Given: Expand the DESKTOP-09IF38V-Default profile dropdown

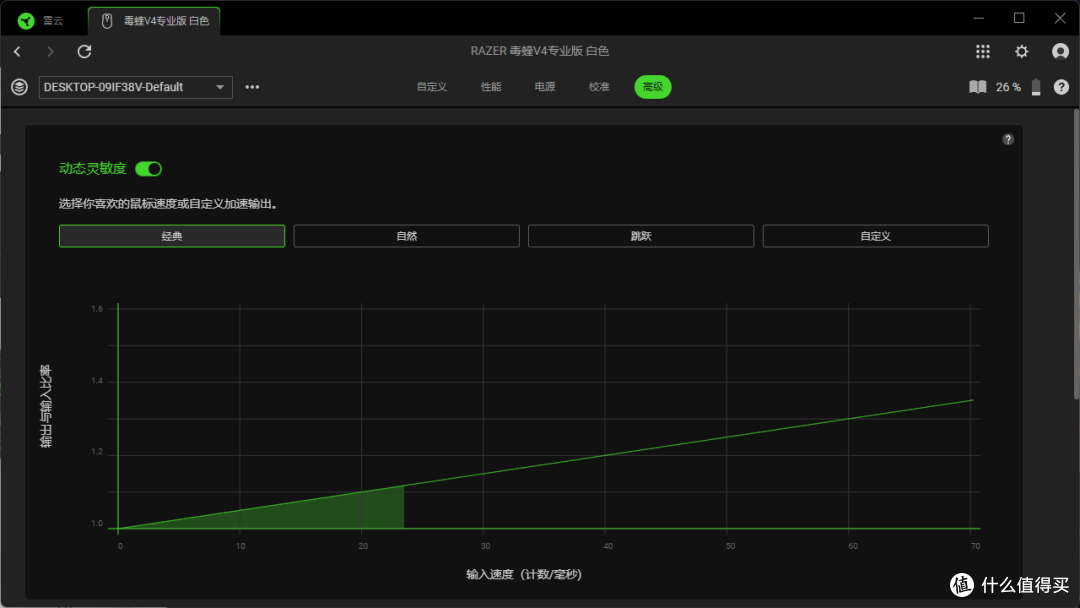Looking at the screenshot, I should pos(136,87).
